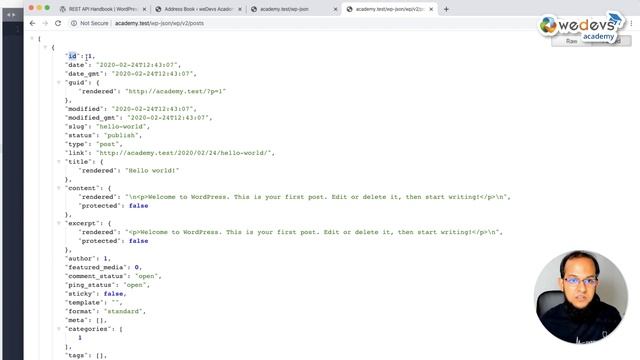Click the "template" key
640x360 pixels.
point(84,302)
